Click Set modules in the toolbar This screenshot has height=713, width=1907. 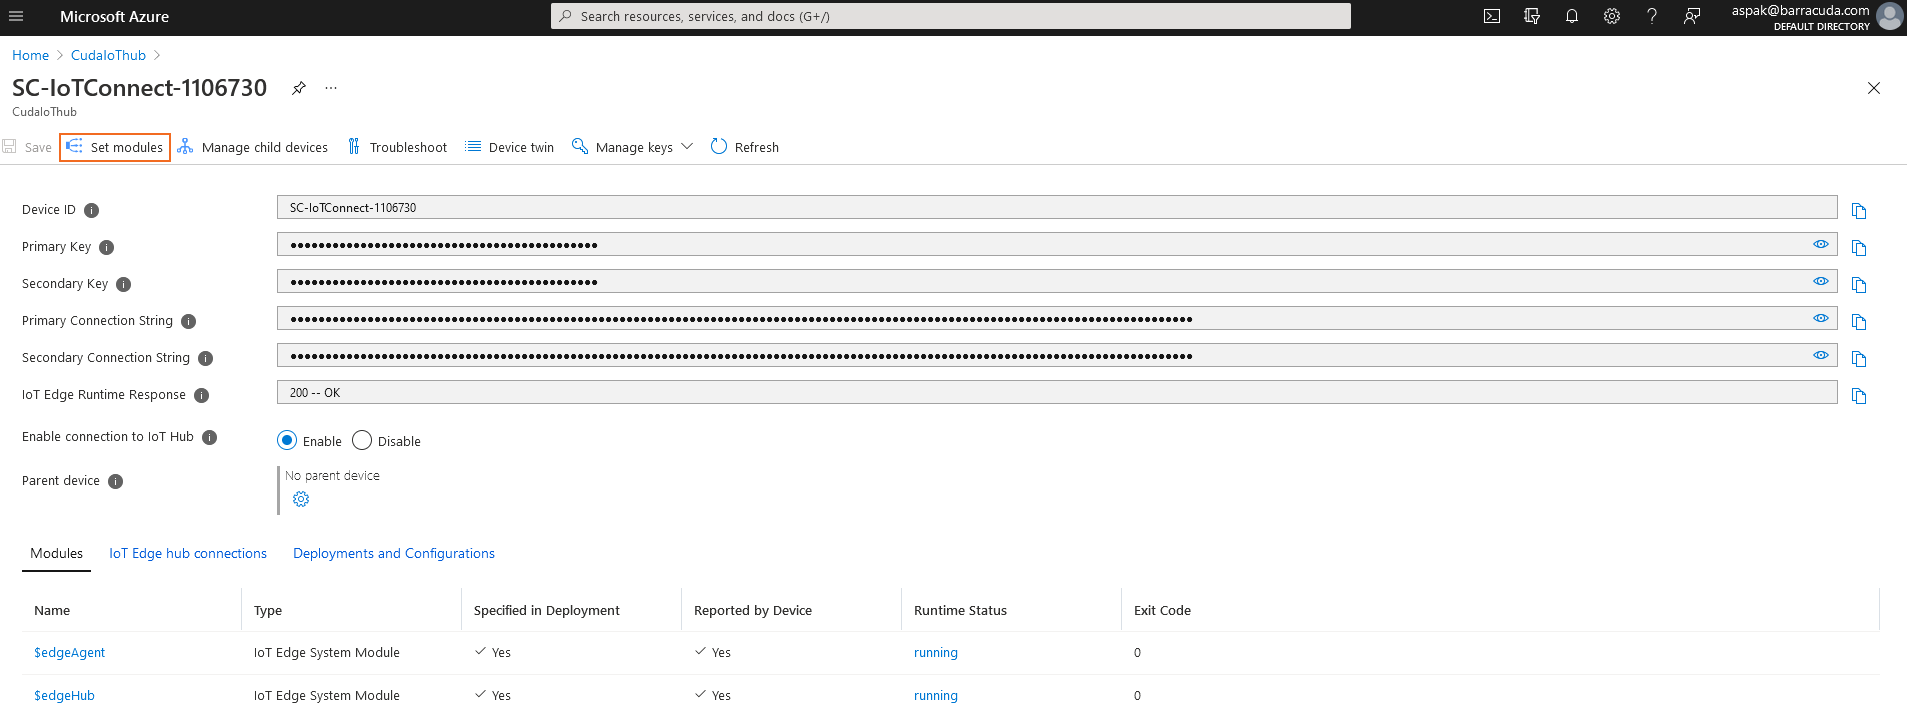pos(115,147)
